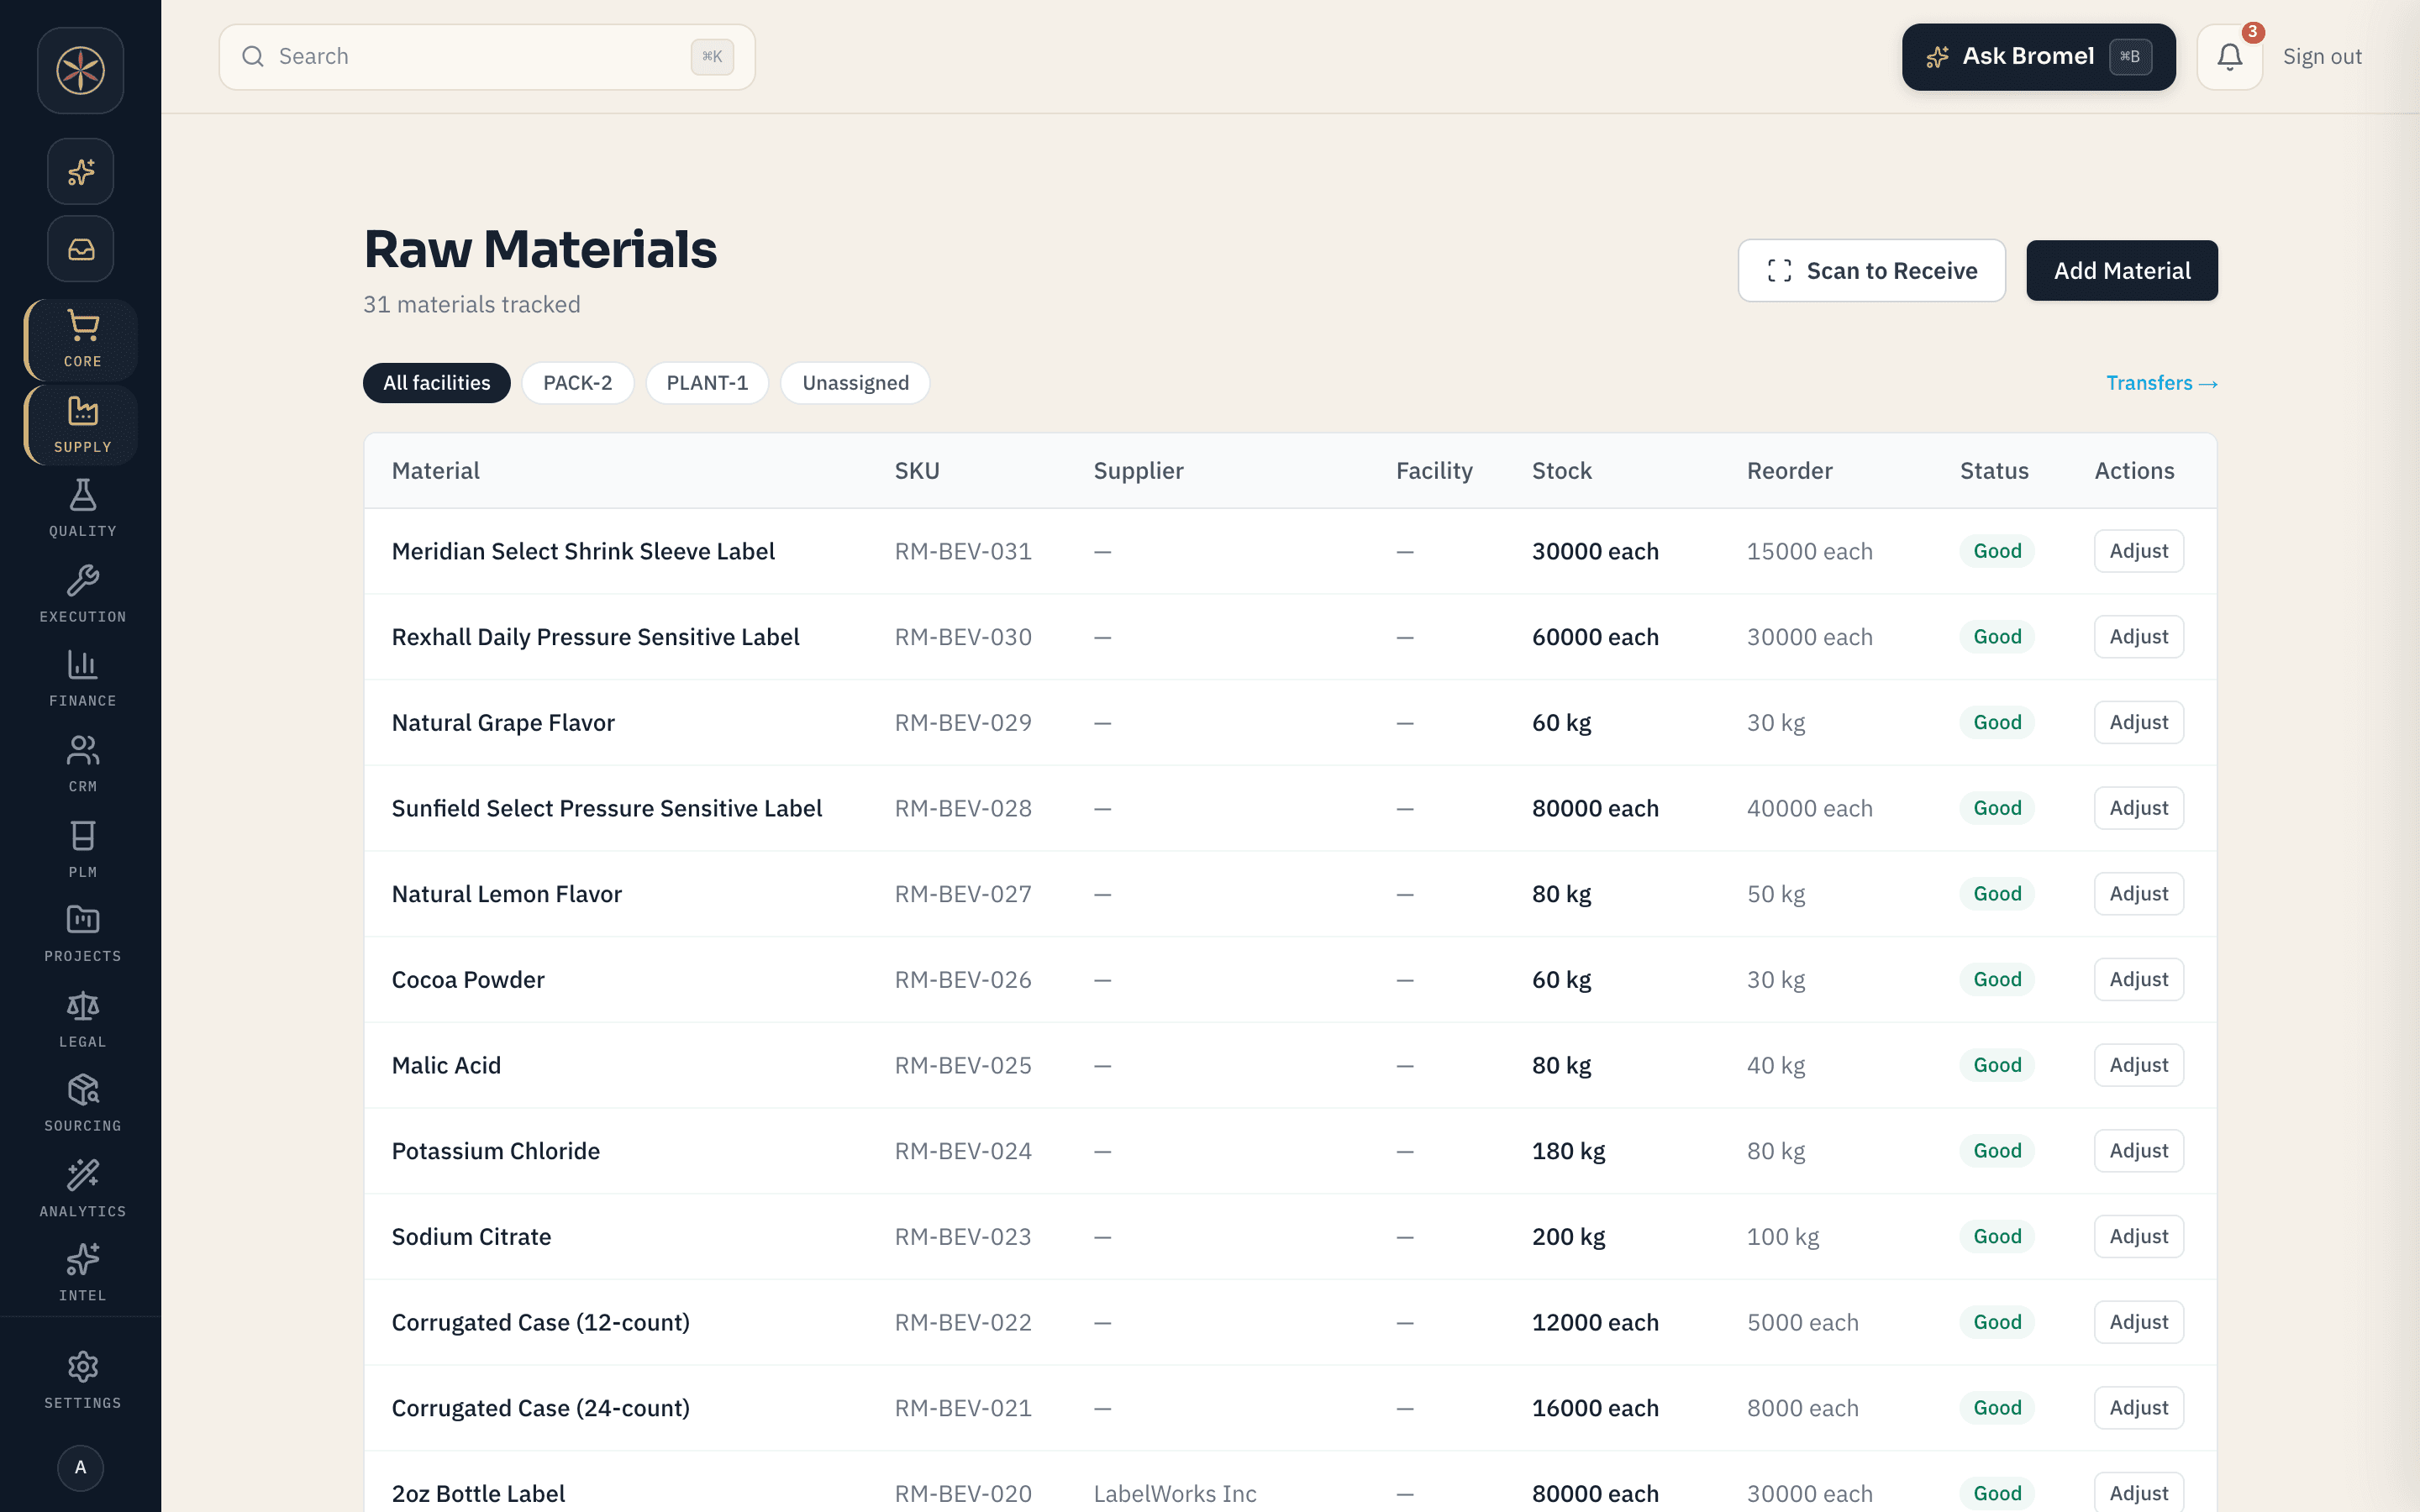Adjust stock for Malic Acid
Screen dimensions: 2420x1512
2139,1065
